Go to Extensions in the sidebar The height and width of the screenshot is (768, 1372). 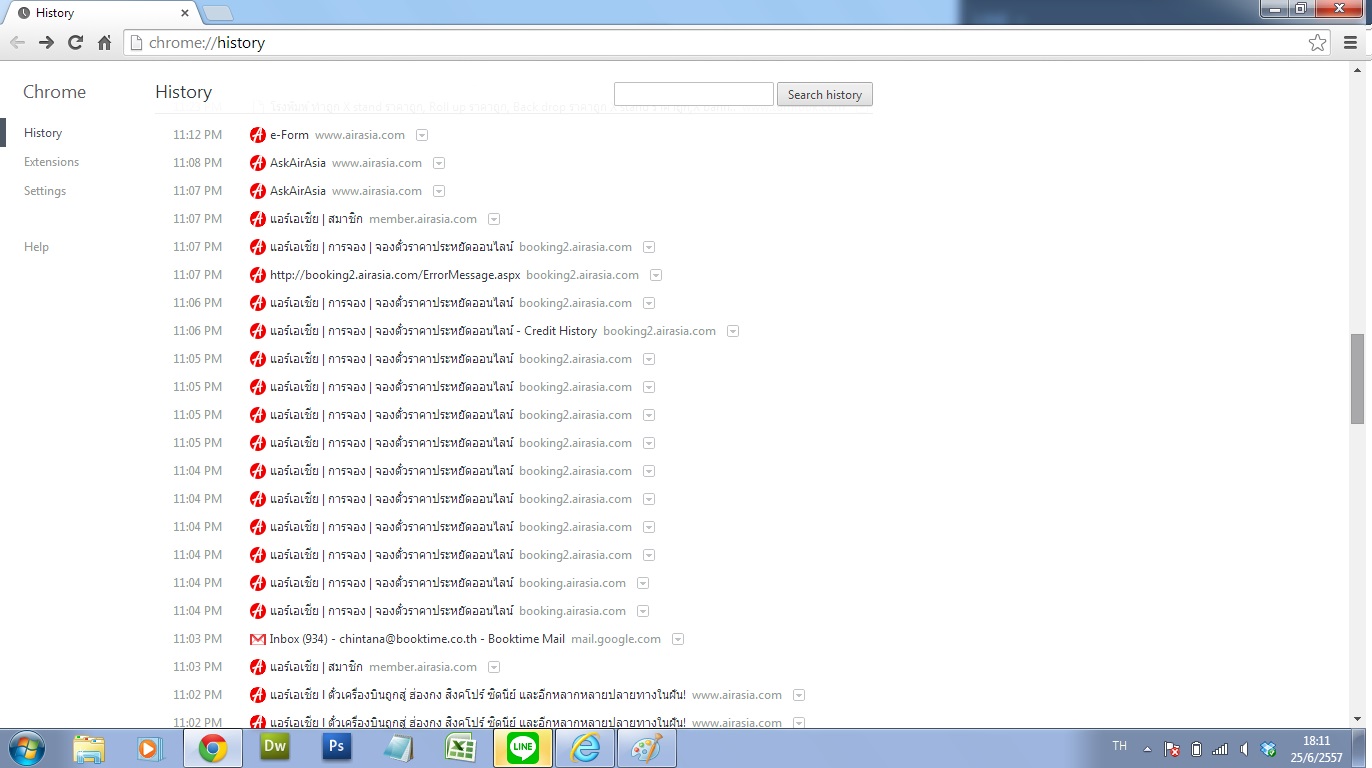click(x=51, y=162)
